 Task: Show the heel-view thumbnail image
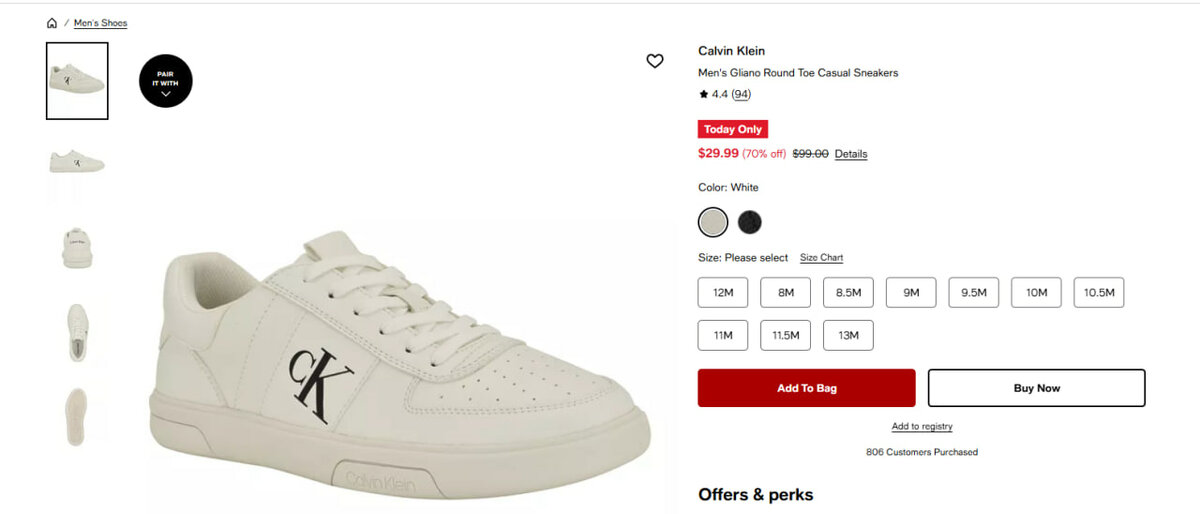77,247
